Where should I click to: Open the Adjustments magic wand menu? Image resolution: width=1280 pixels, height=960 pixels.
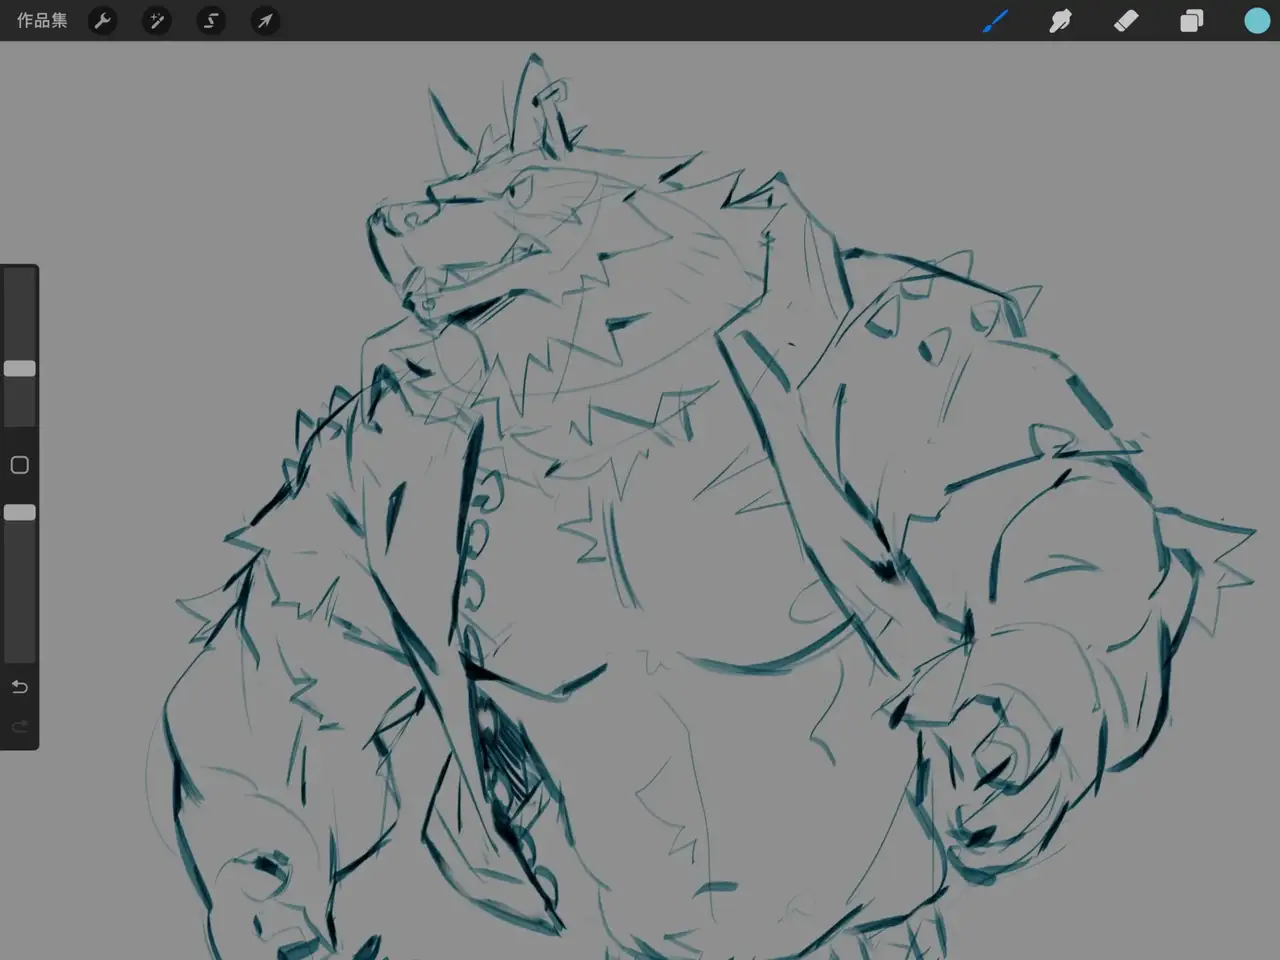157,20
